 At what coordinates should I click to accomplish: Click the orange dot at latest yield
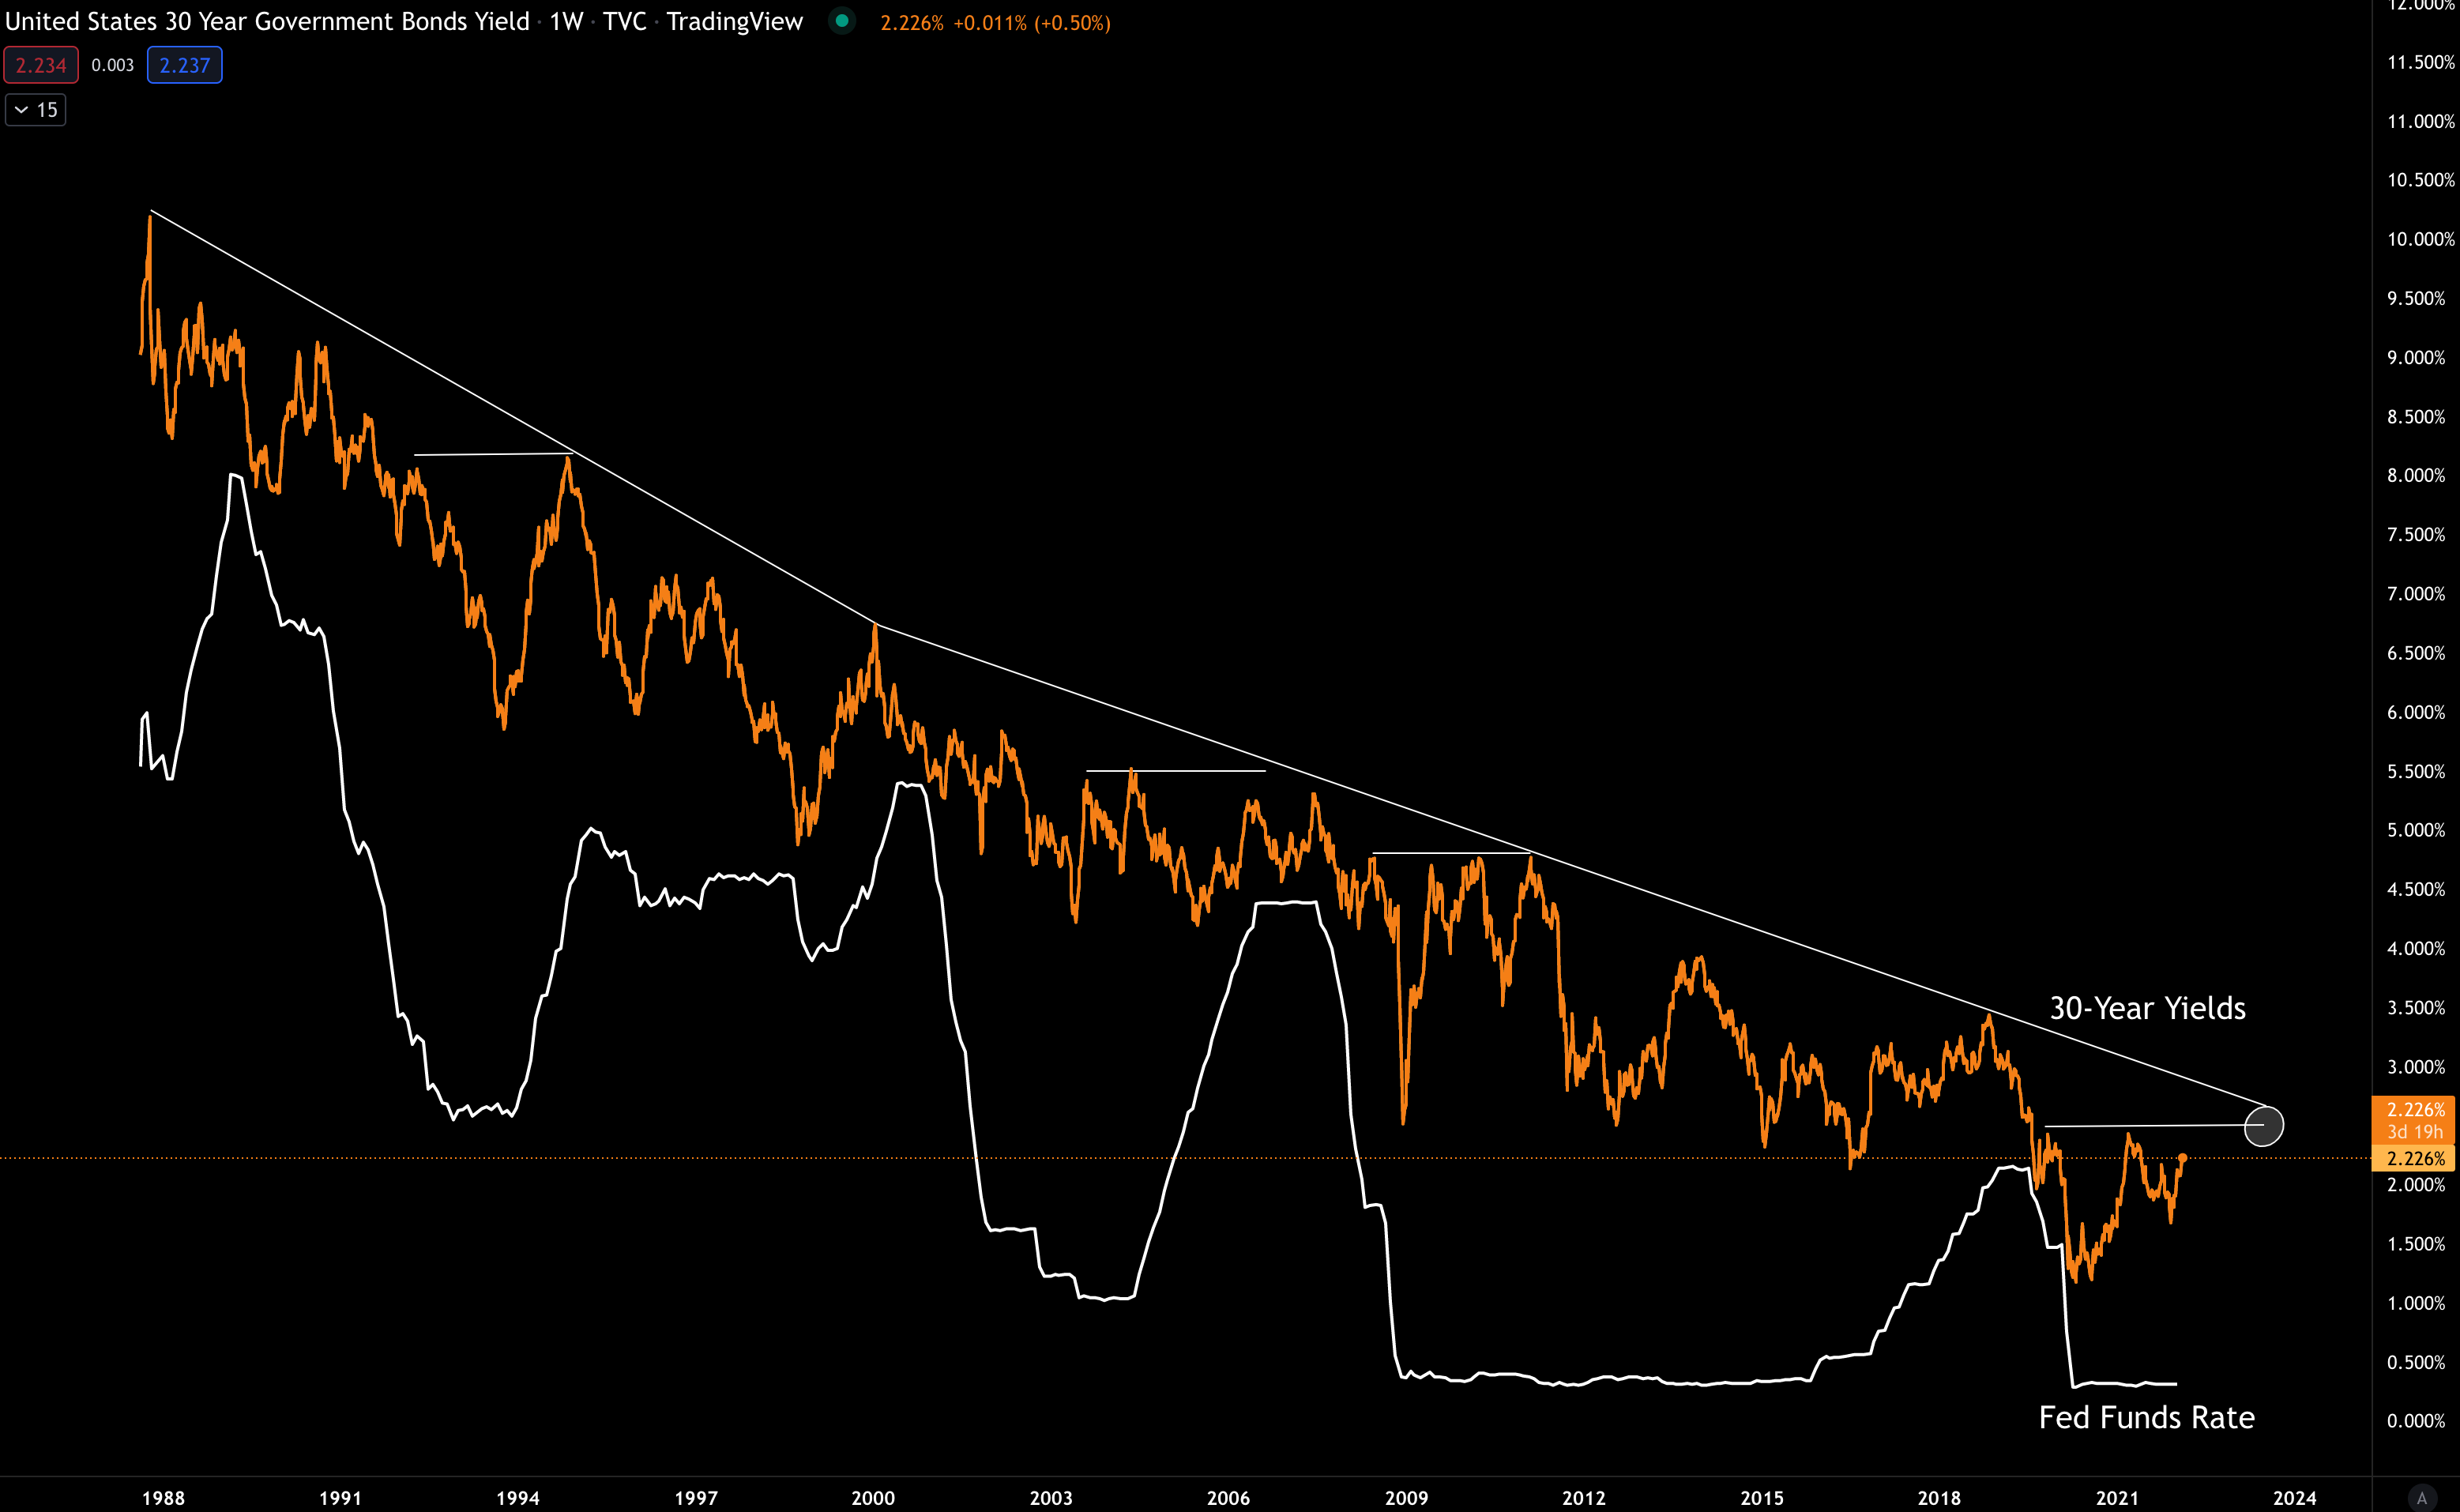pos(2183,1158)
